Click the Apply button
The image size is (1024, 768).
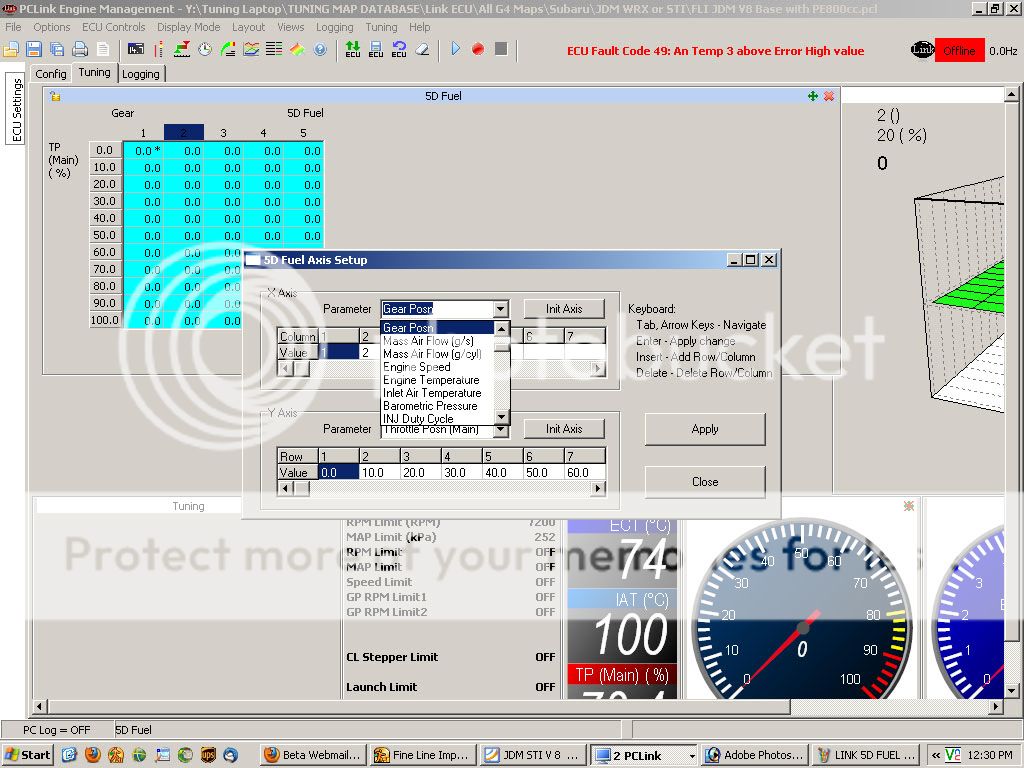click(704, 429)
